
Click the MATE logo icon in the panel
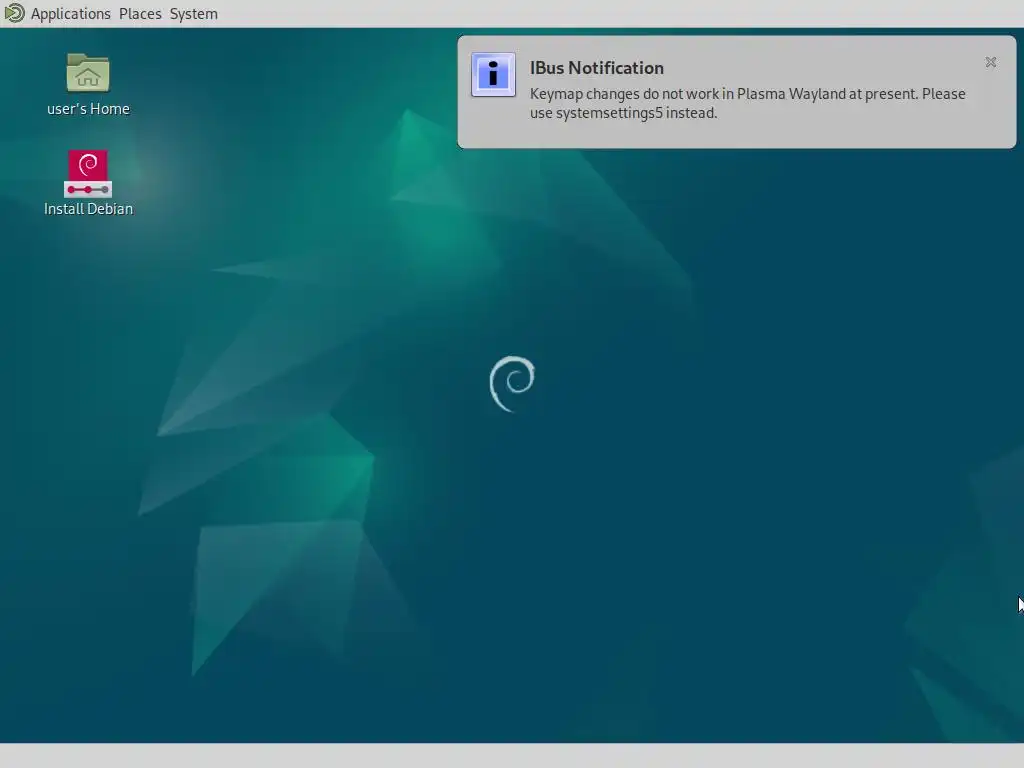pos(14,13)
